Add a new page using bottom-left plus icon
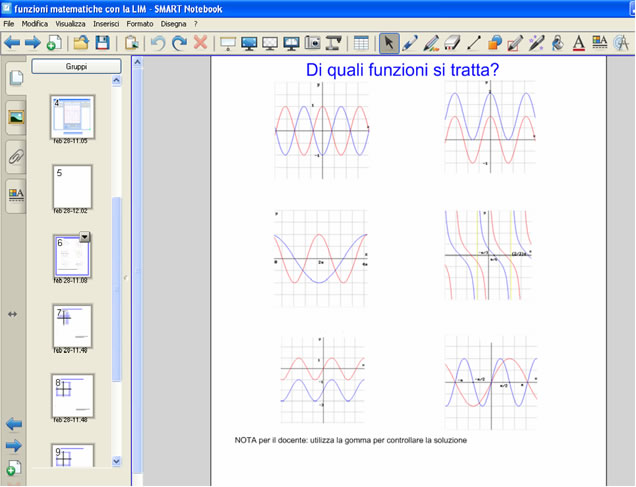The height and width of the screenshot is (487, 636). [13, 468]
